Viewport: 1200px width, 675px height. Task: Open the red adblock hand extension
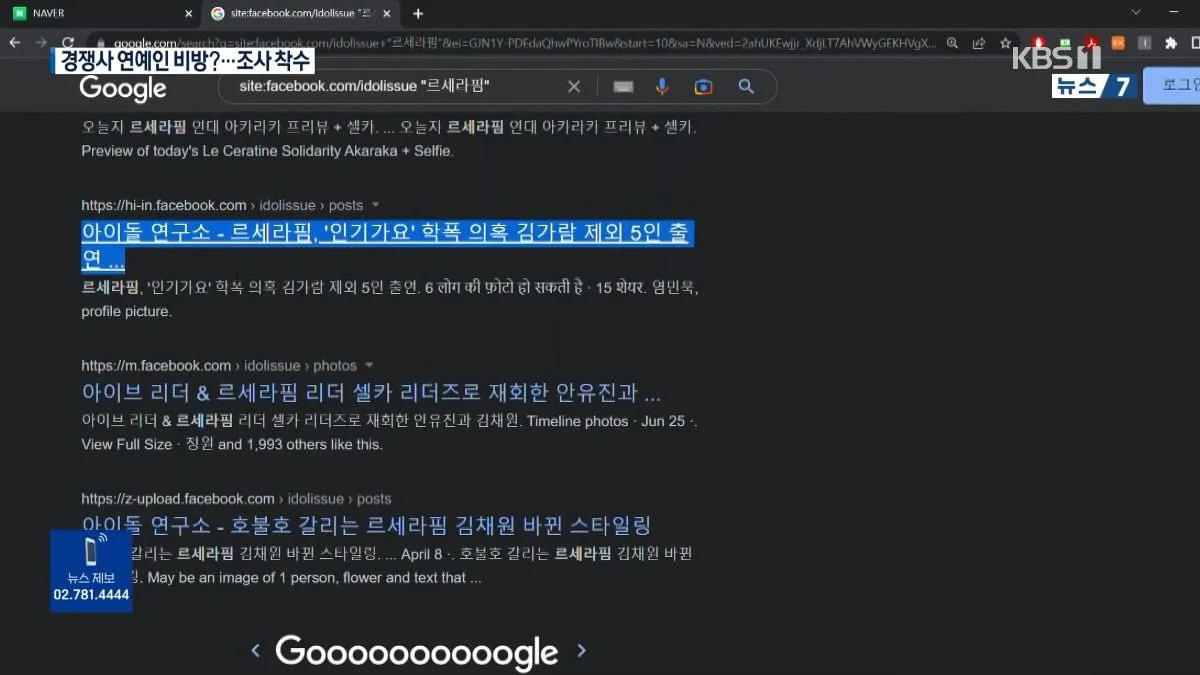[1039, 43]
